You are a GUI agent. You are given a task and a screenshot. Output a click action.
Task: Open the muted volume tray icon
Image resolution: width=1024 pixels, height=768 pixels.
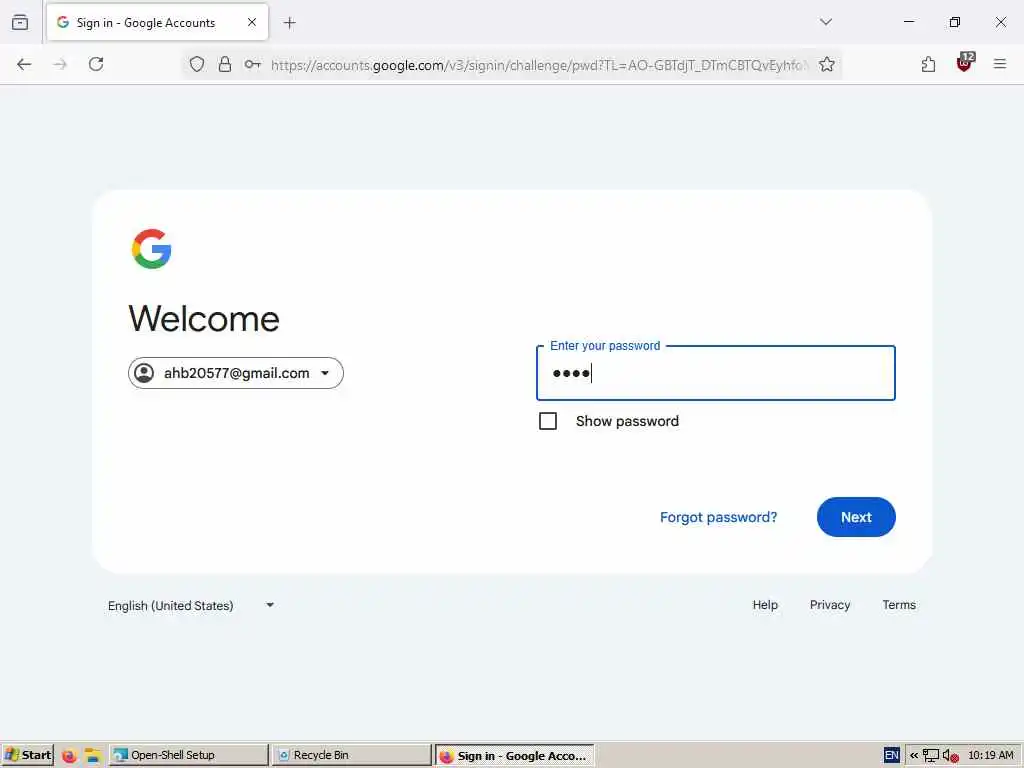951,756
